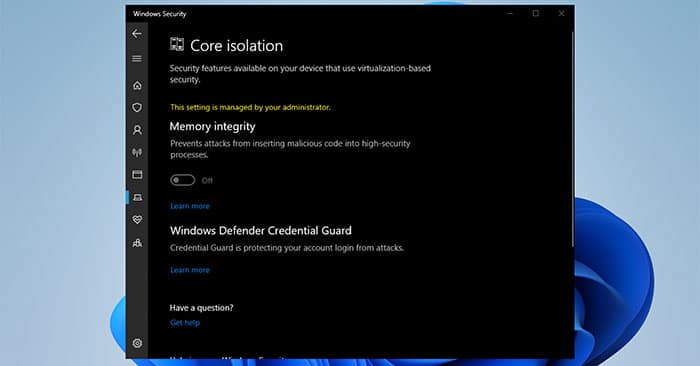Open Firewall & network protection icon
This screenshot has height=366, width=700.
coord(137,152)
